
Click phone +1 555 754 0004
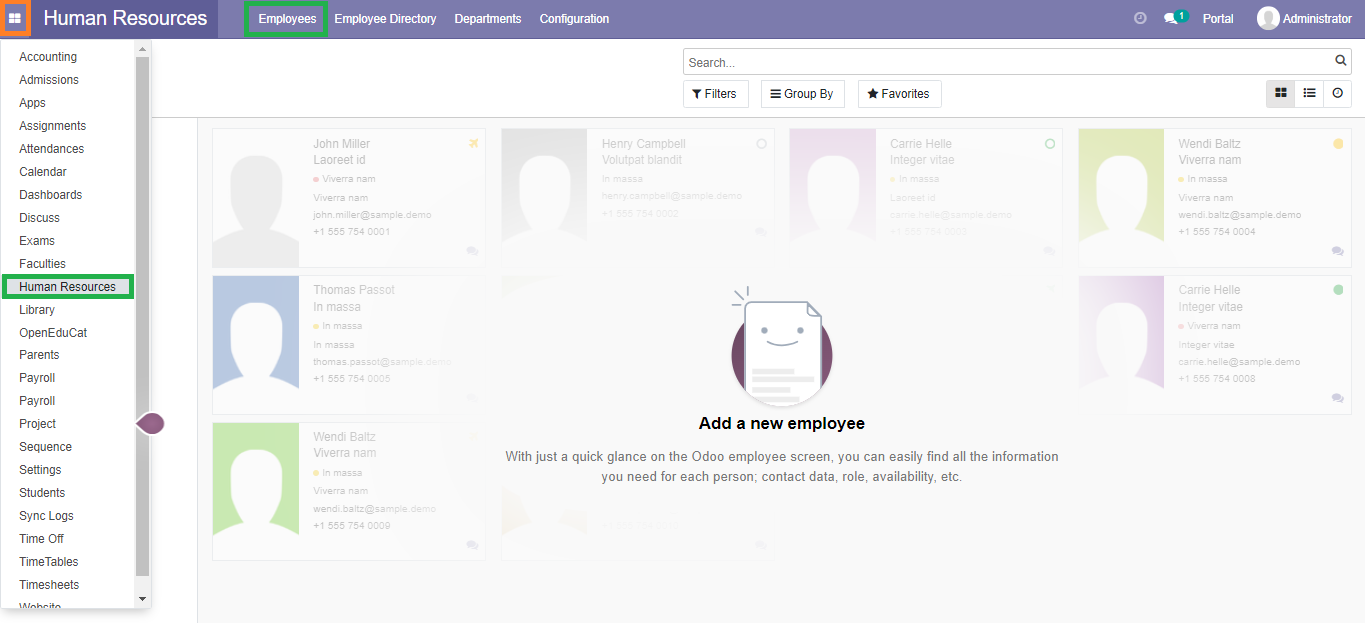1217,232
